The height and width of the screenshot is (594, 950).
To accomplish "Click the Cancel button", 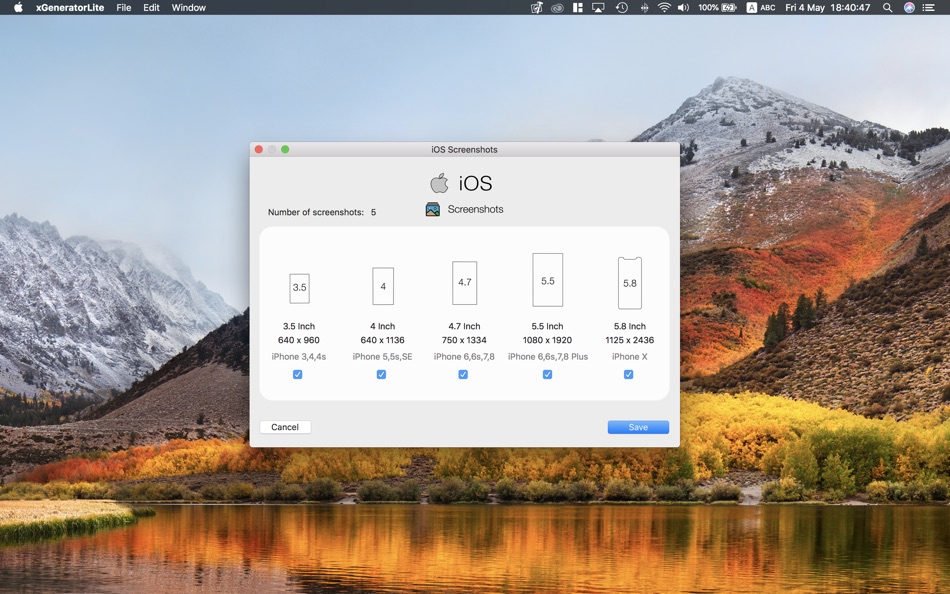I will tap(285, 427).
